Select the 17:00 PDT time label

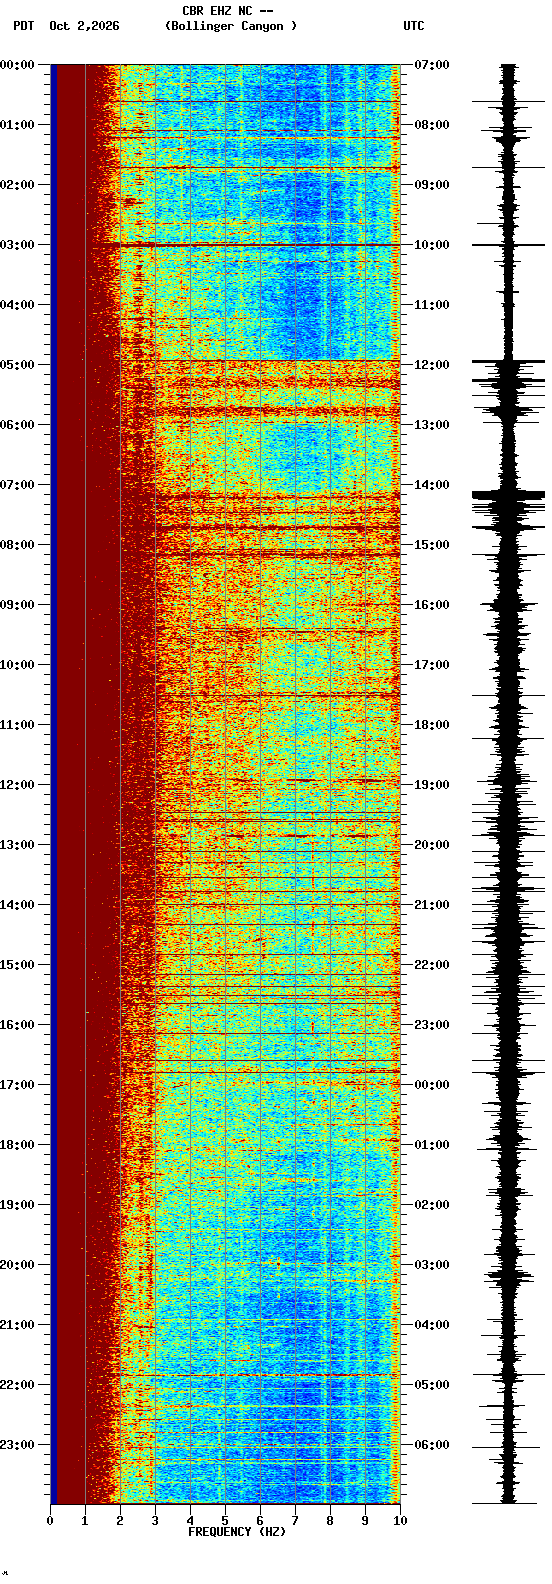17,1085
